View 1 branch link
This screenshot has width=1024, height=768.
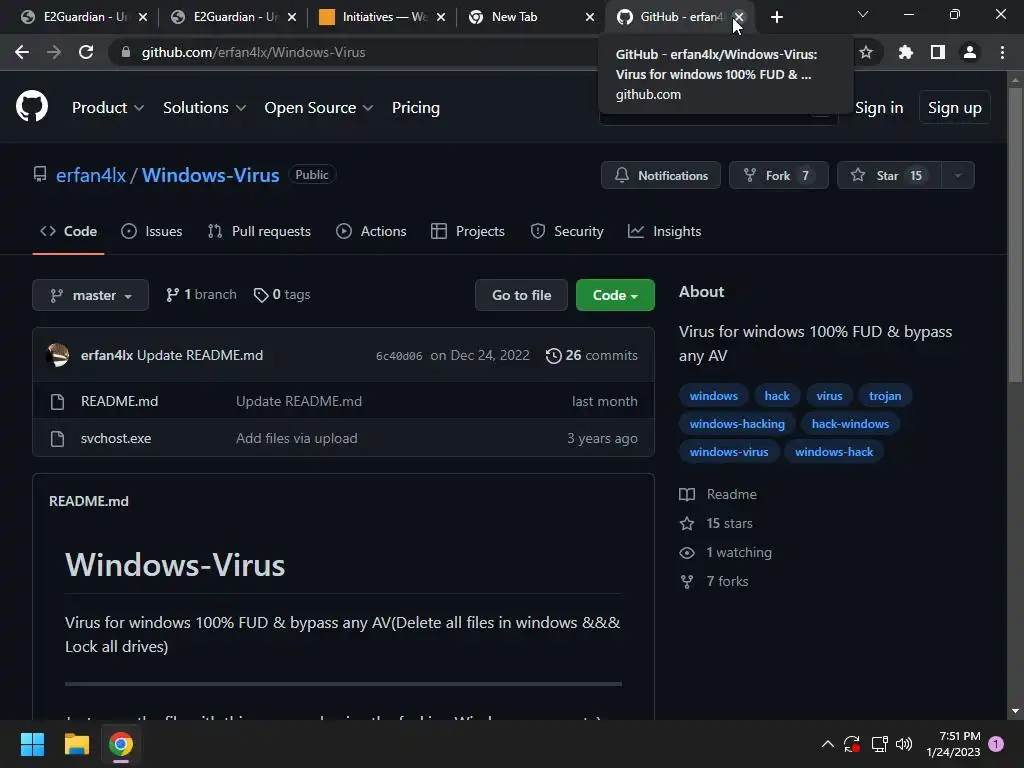[x=201, y=295]
